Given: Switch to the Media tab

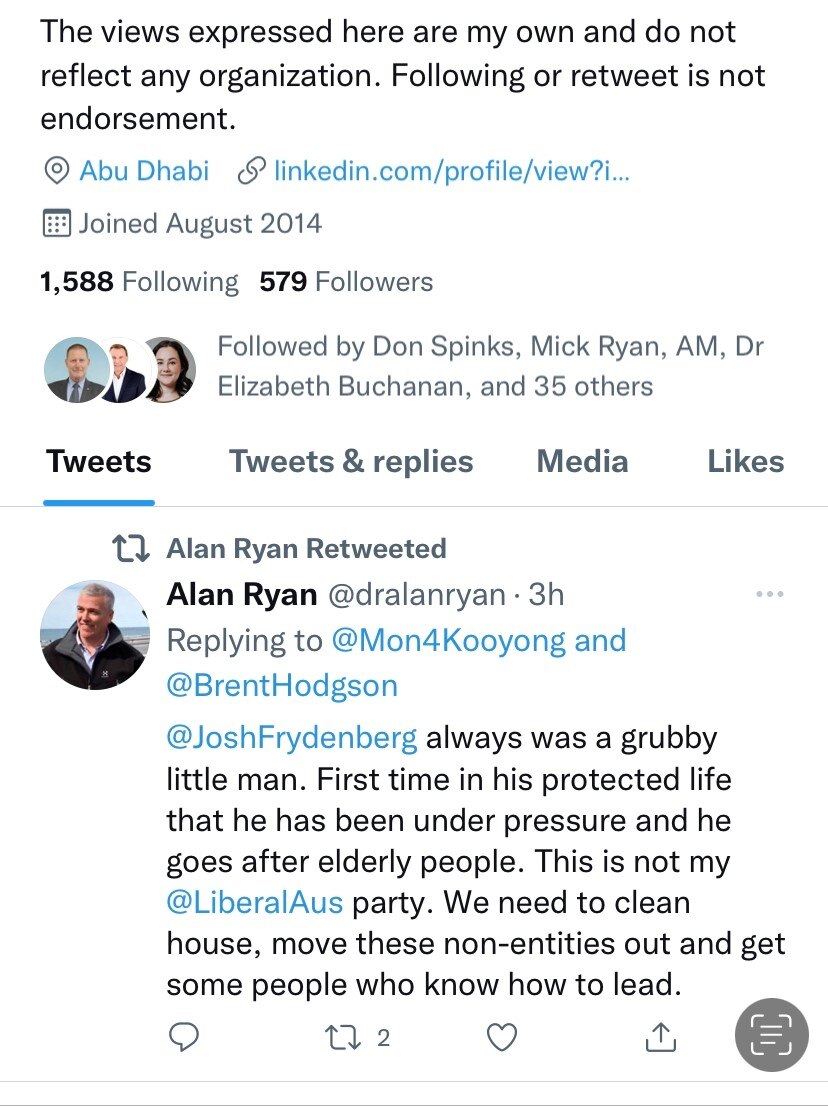Looking at the screenshot, I should 582,461.
